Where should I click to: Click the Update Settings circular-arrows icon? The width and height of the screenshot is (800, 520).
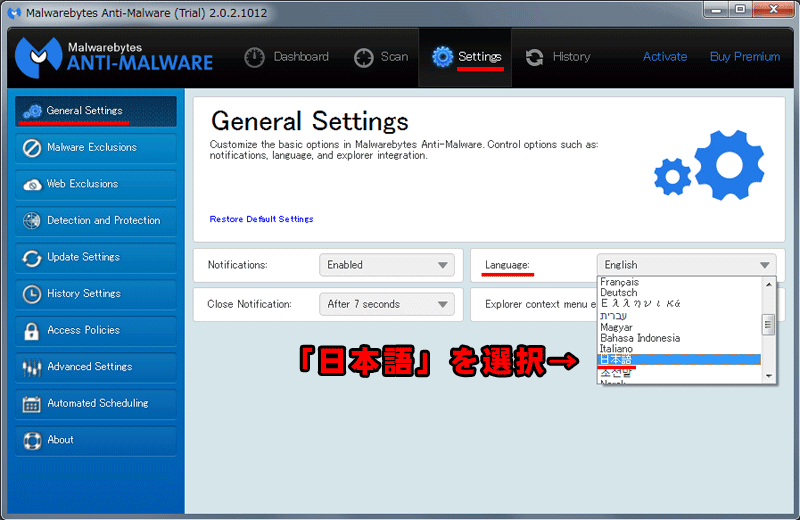coord(32,258)
